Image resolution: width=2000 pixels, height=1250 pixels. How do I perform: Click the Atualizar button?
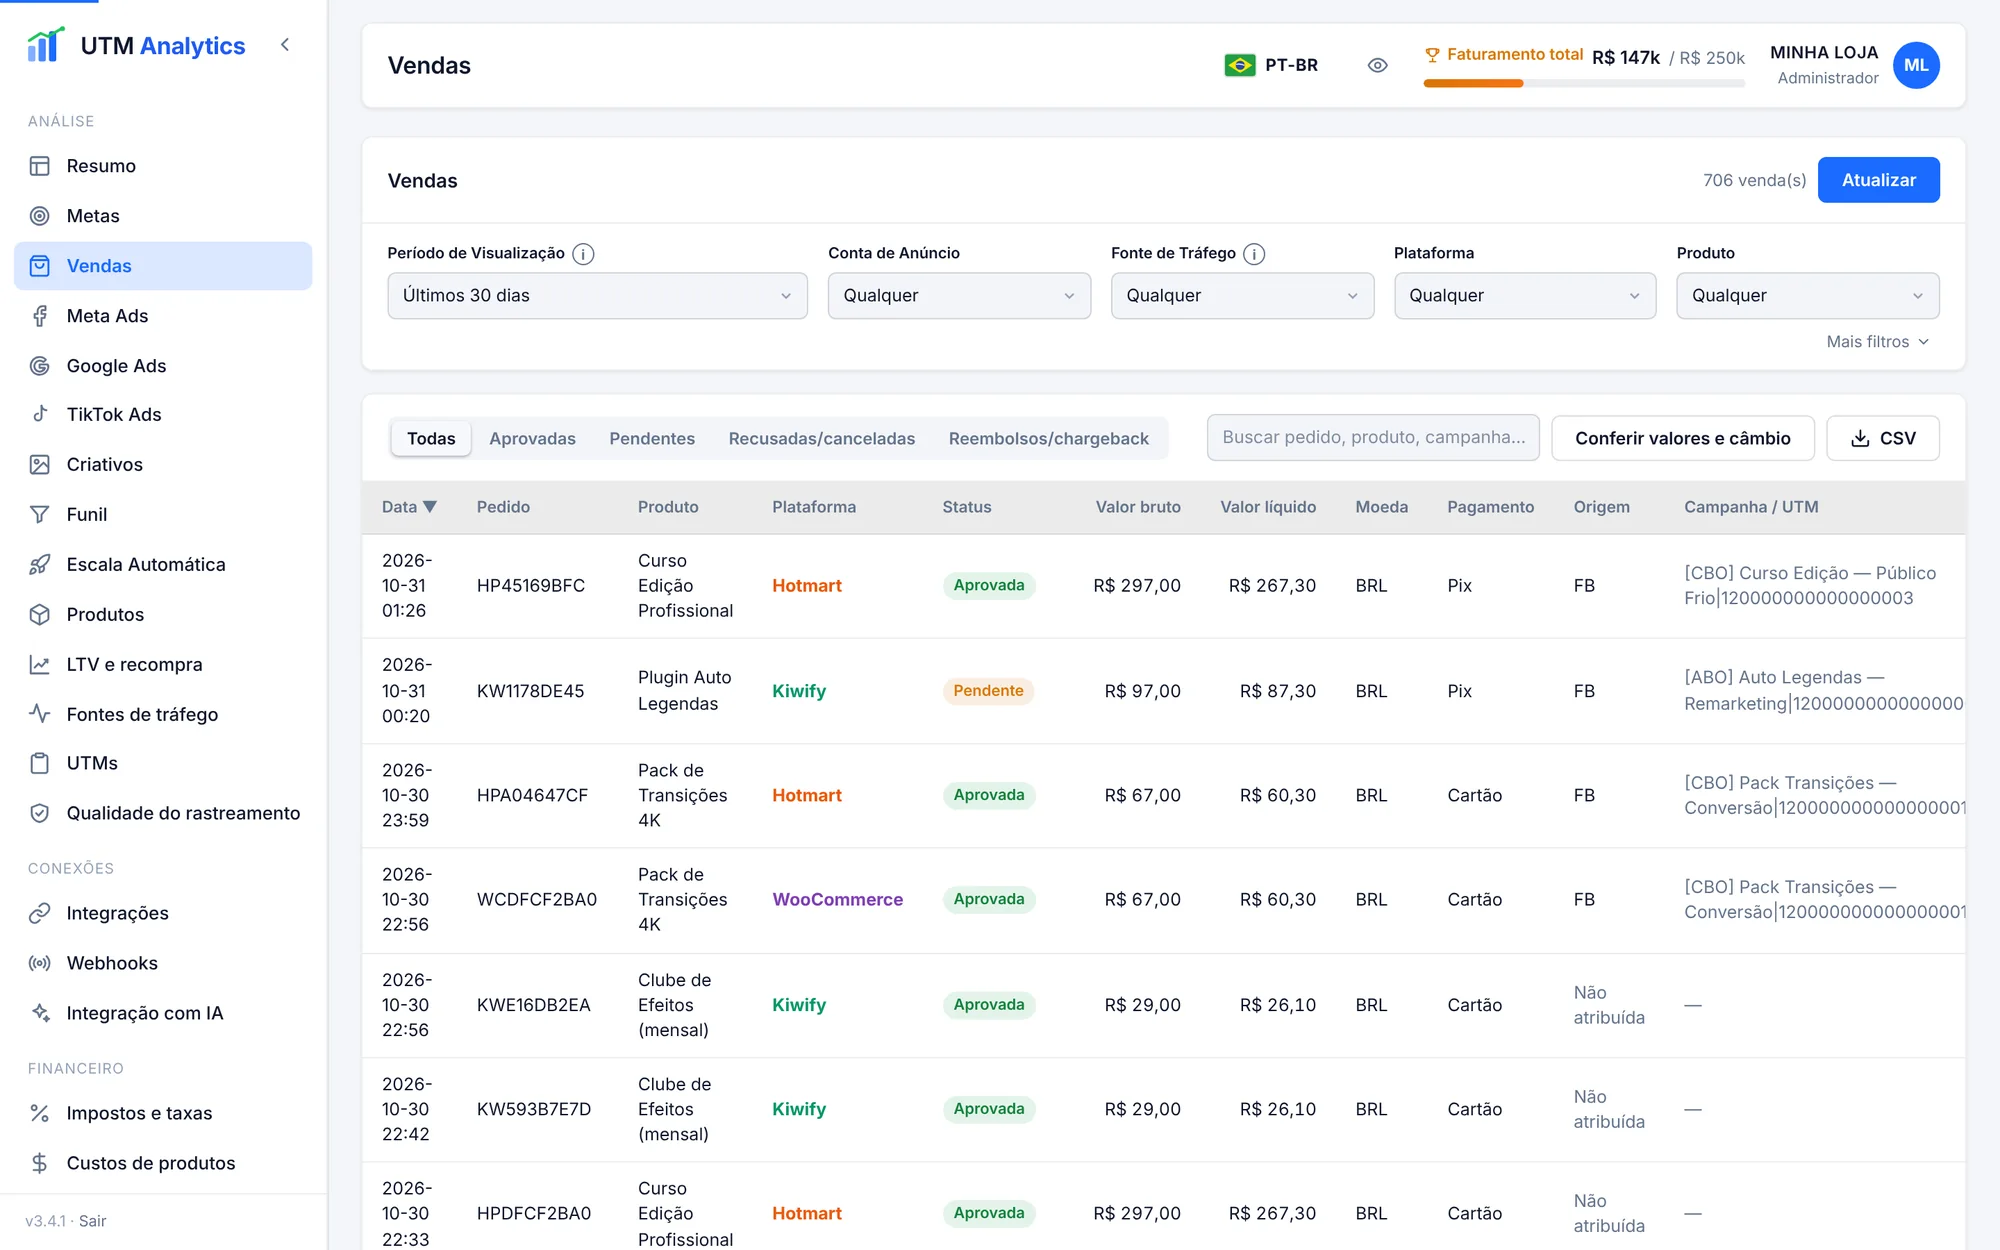pos(1878,180)
